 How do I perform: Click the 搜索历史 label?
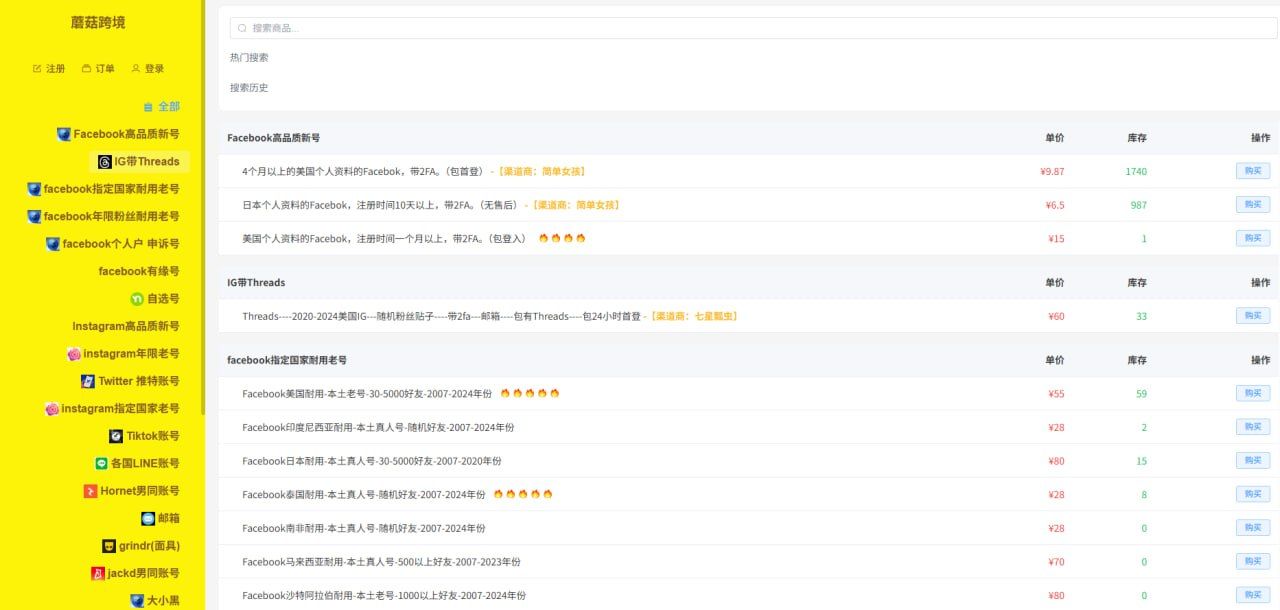[249, 88]
